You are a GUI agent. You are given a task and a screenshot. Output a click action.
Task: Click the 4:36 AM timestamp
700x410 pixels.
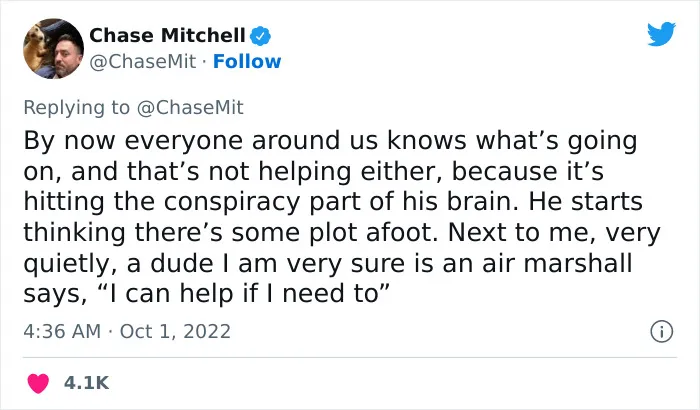[x=62, y=331]
